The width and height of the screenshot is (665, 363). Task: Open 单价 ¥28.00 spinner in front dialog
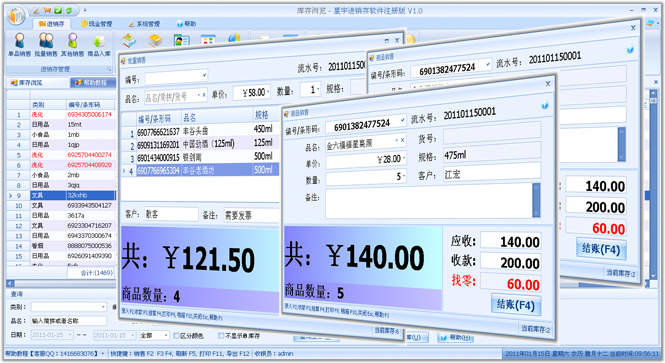[x=404, y=158]
